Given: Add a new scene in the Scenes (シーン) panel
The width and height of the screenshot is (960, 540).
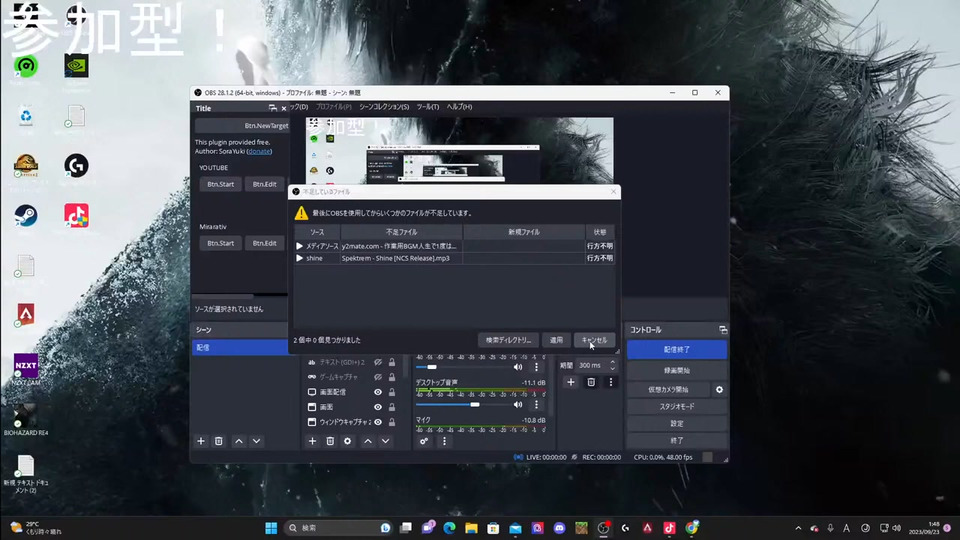Looking at the screenshot, I should coord(201,441).
